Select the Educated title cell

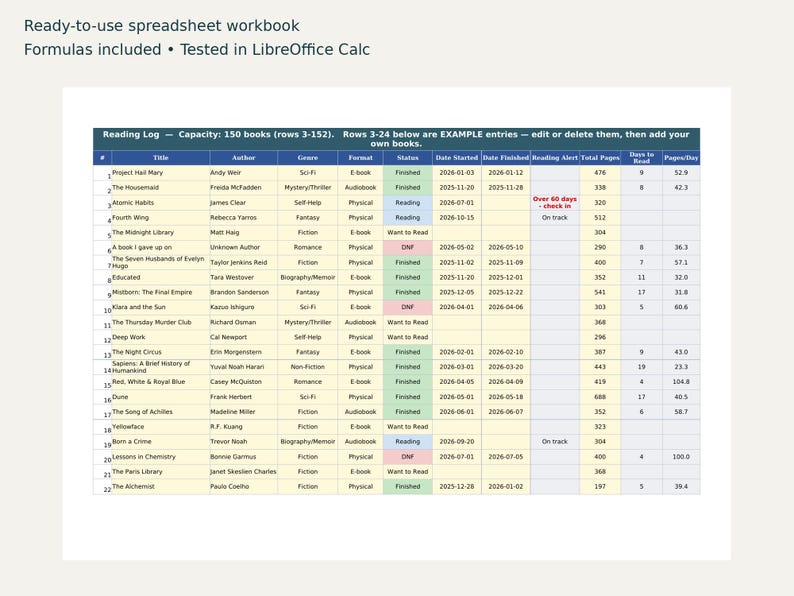pos(161,277)
